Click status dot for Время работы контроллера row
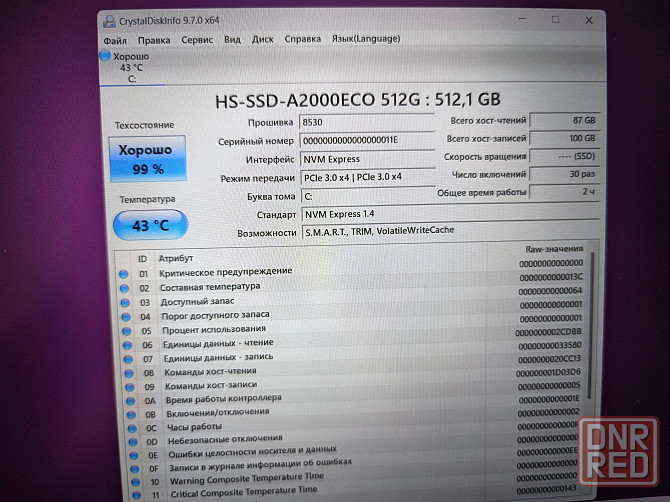The width and height of the screenshot is (670, 502). [131, 402]
